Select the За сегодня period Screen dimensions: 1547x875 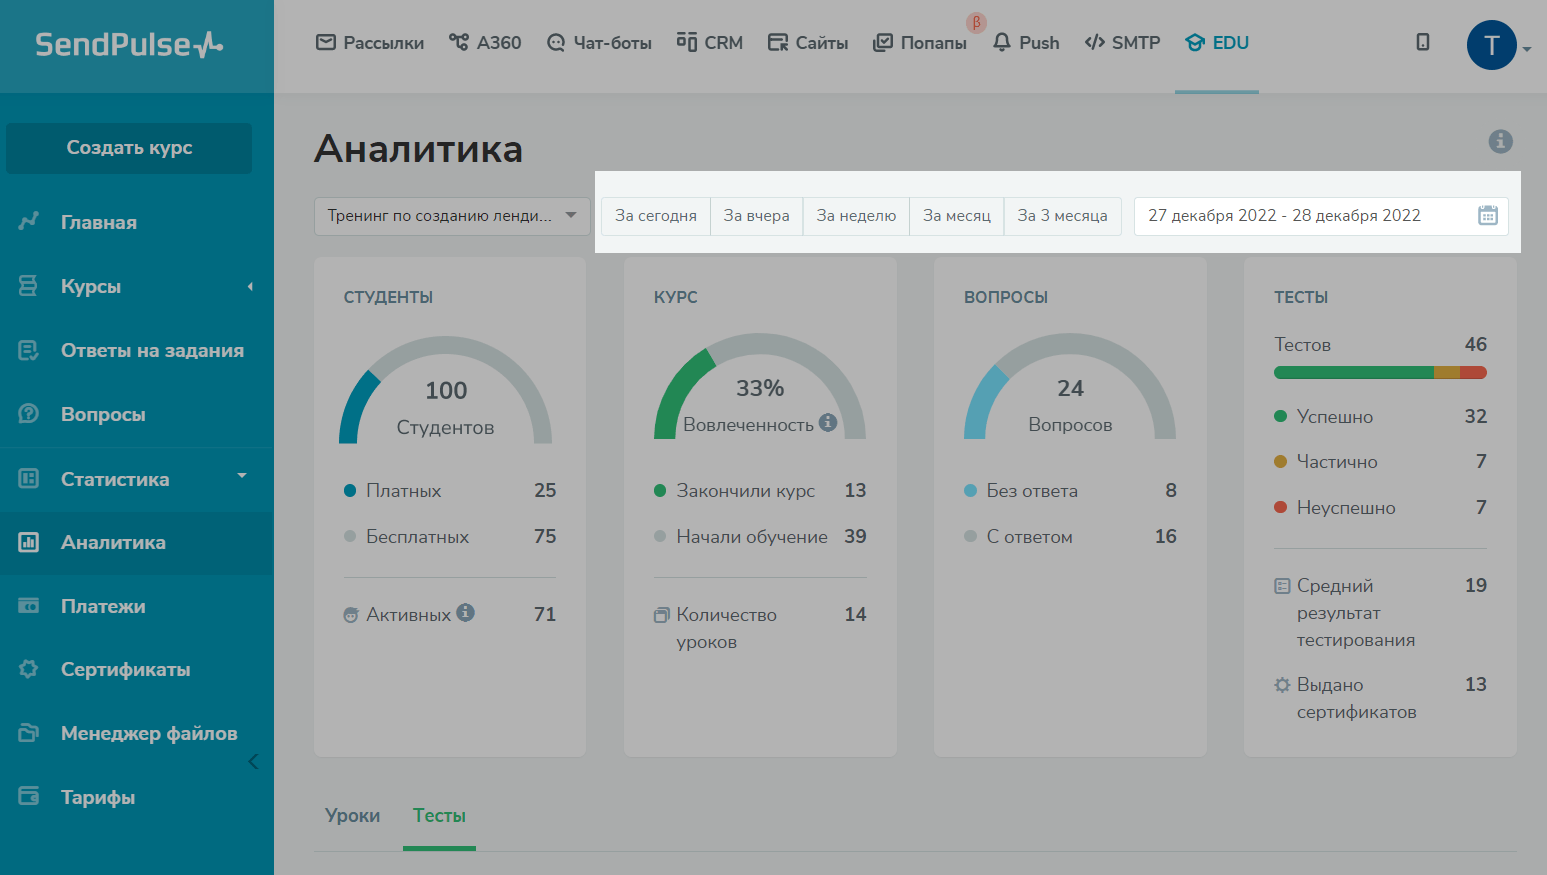pyautogui.click(x=656, y=216)
